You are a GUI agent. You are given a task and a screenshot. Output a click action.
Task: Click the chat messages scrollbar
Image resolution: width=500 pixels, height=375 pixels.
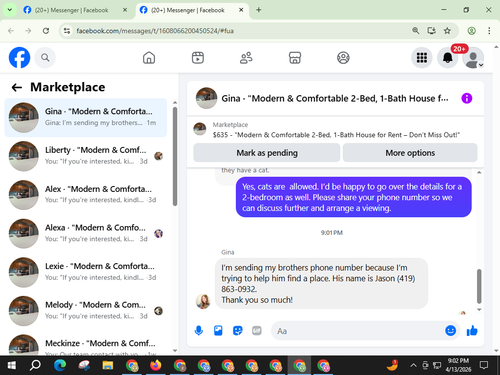coord(479,286)
